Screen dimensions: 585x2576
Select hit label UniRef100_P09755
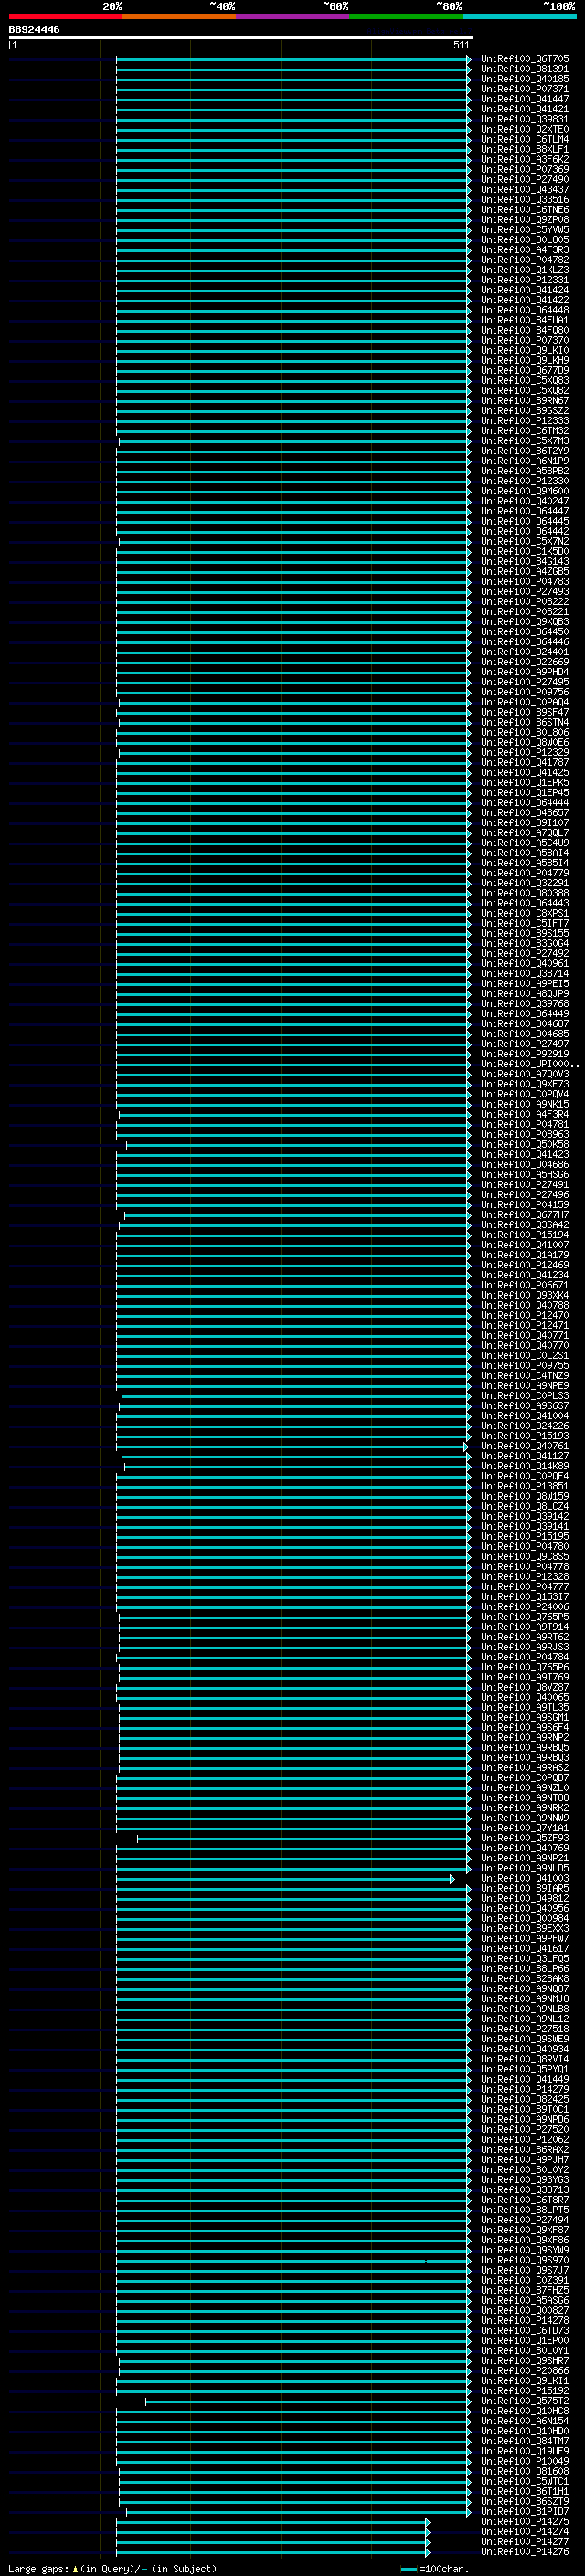tap(525, 1366)
